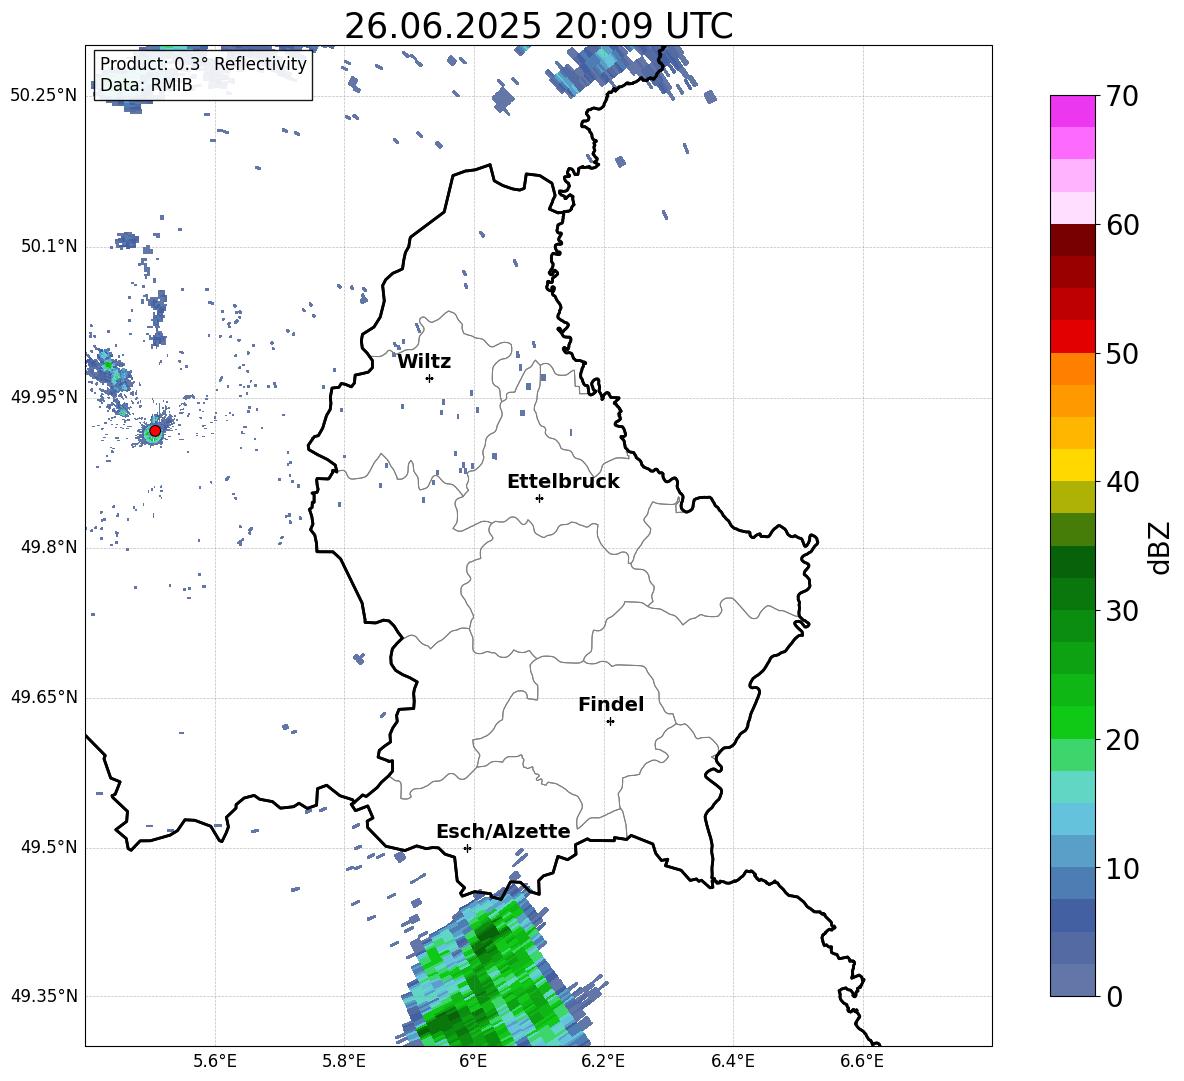Screen dimensions: 1184x1081
Task: Click the 6.6°E longitude label
Action: point(862,1062)
